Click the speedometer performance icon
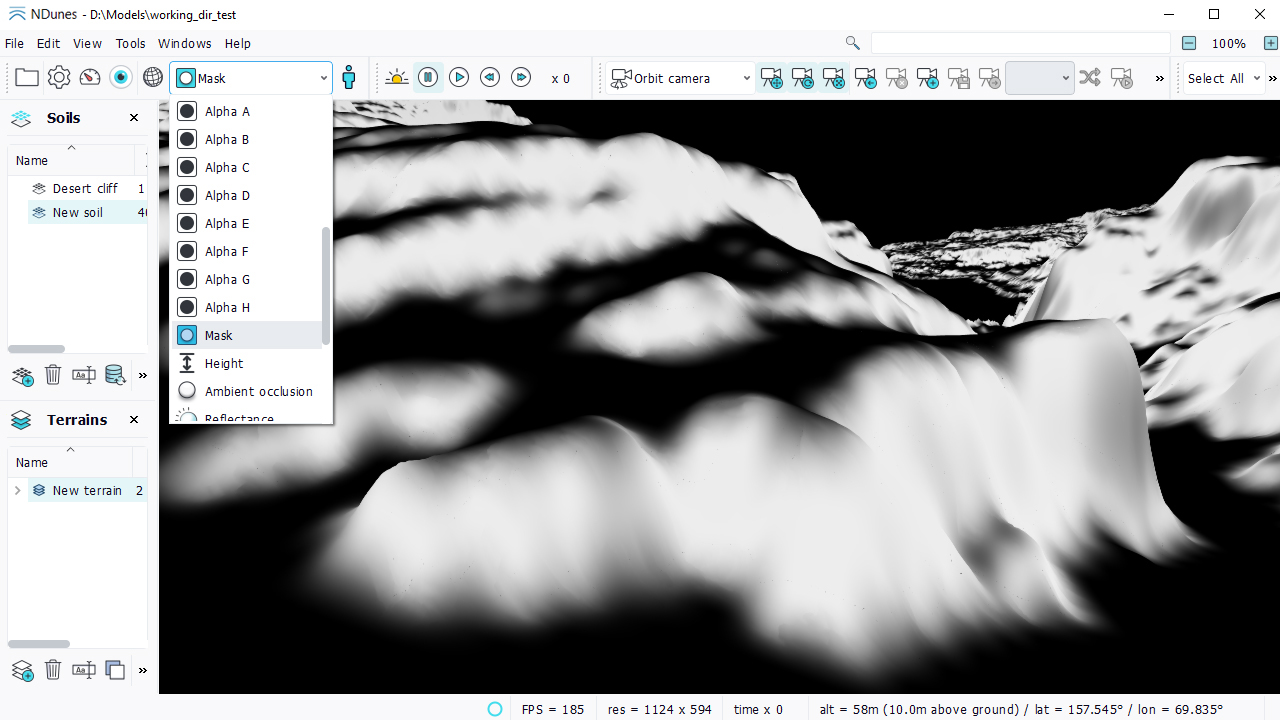 tap(90, 78)
